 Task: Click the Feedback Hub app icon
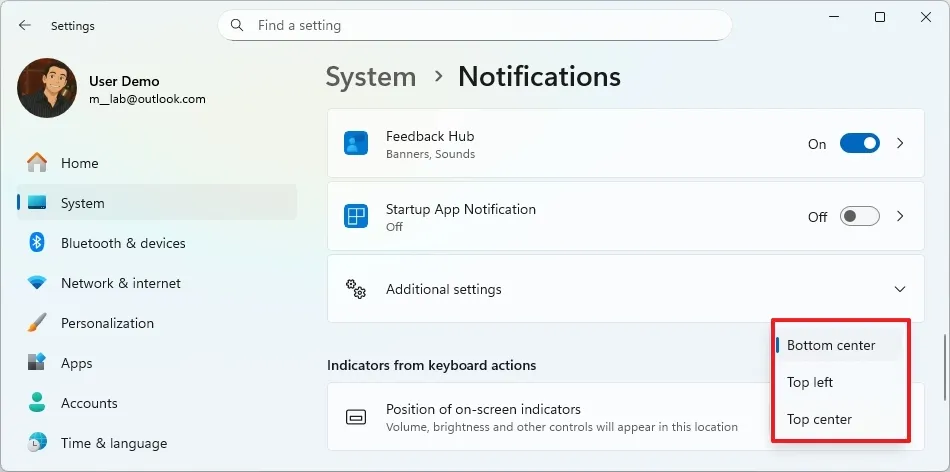[x=356, y=144]
